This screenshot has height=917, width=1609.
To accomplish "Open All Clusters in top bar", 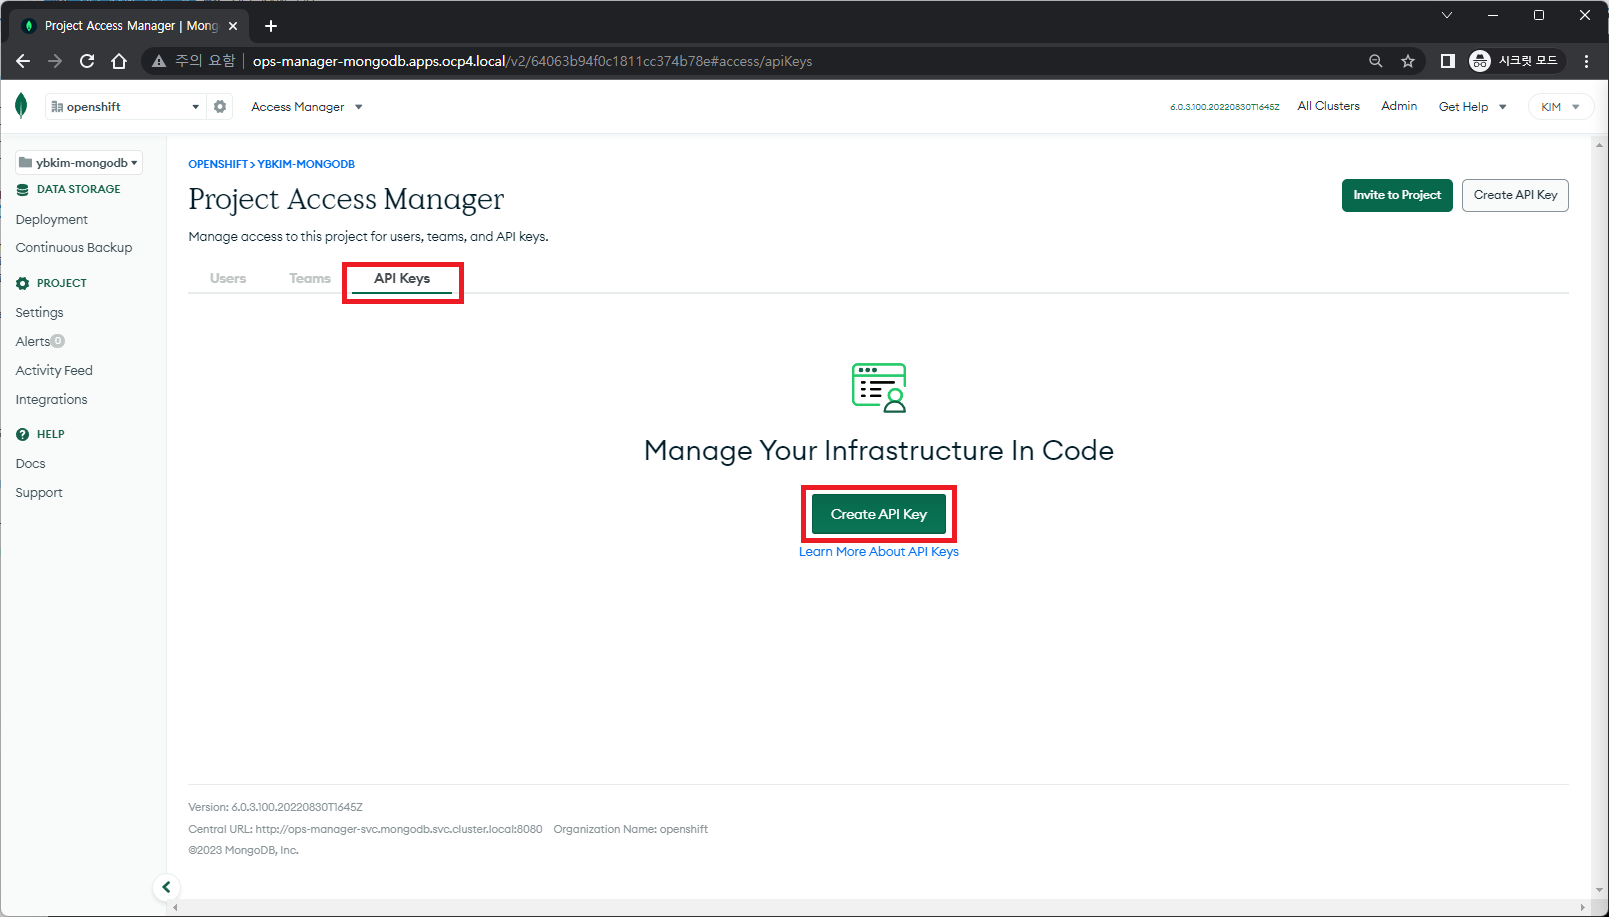I will click(x=1328, y=106).
